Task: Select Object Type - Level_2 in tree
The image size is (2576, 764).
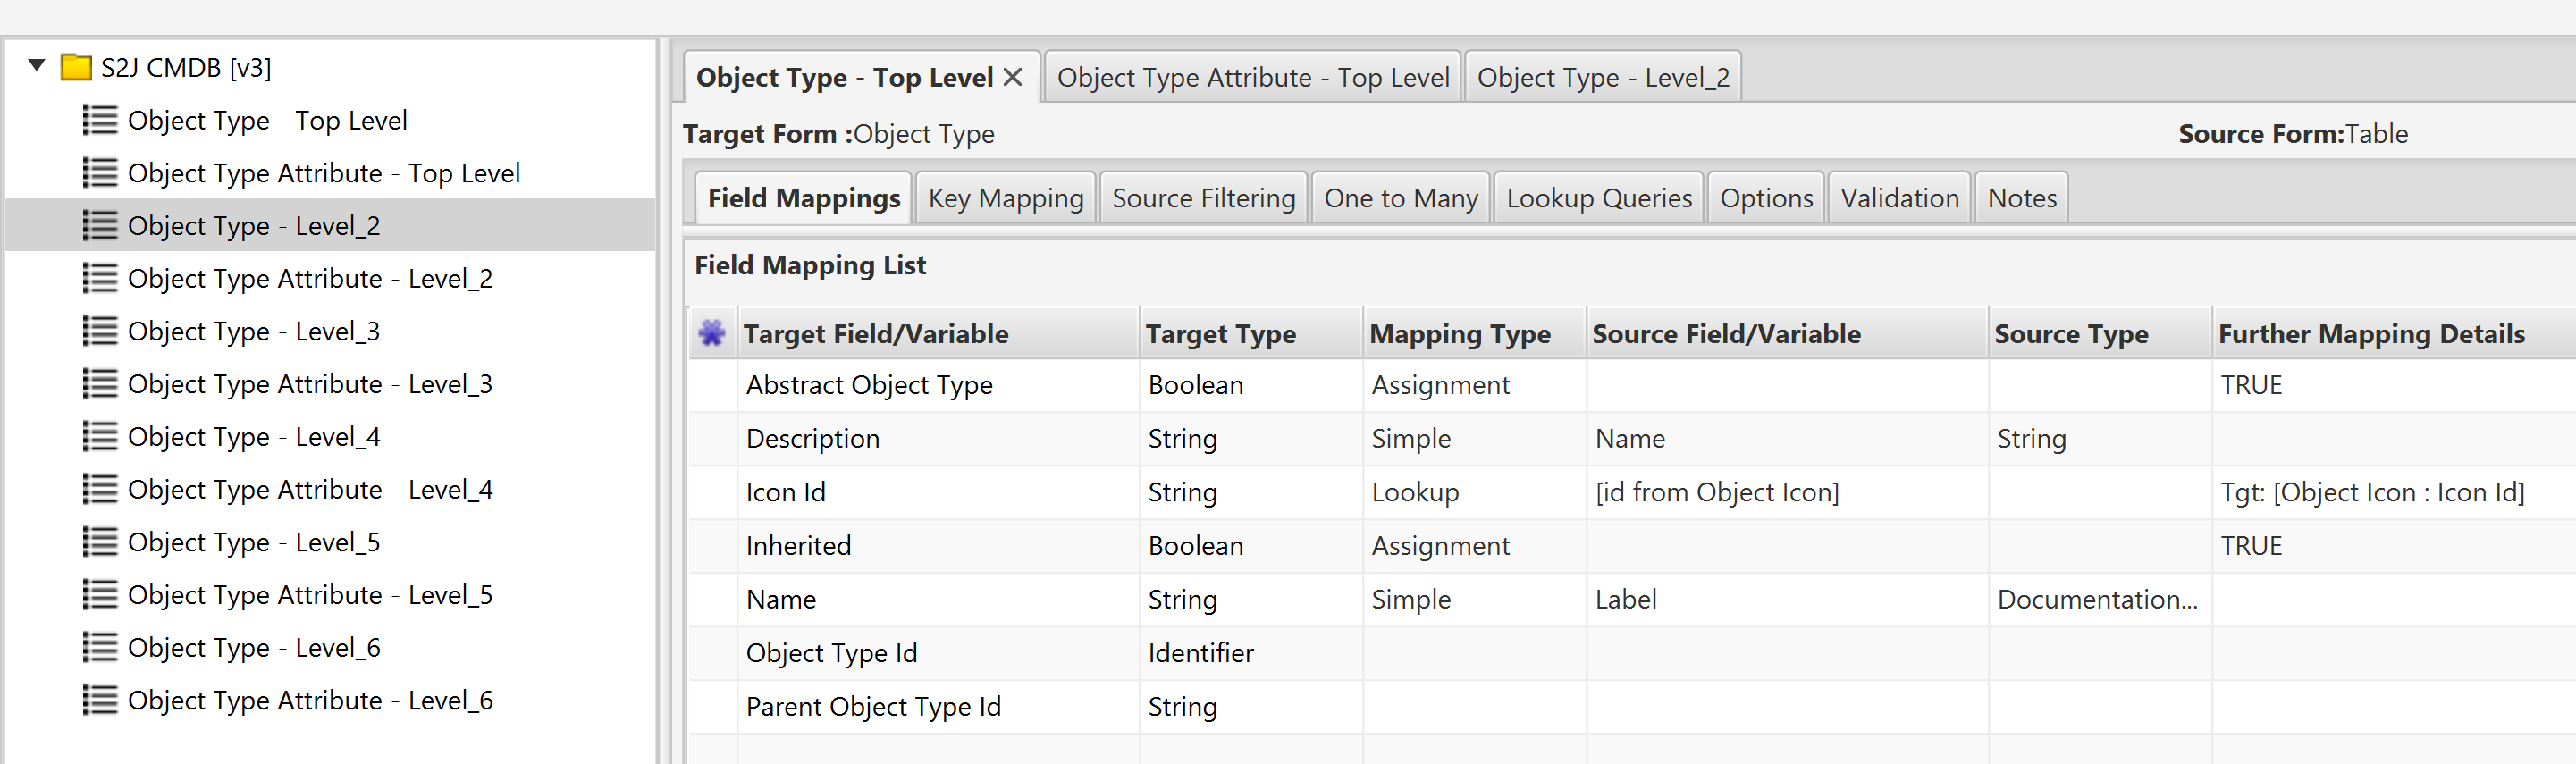Action: tap(254, 225)
